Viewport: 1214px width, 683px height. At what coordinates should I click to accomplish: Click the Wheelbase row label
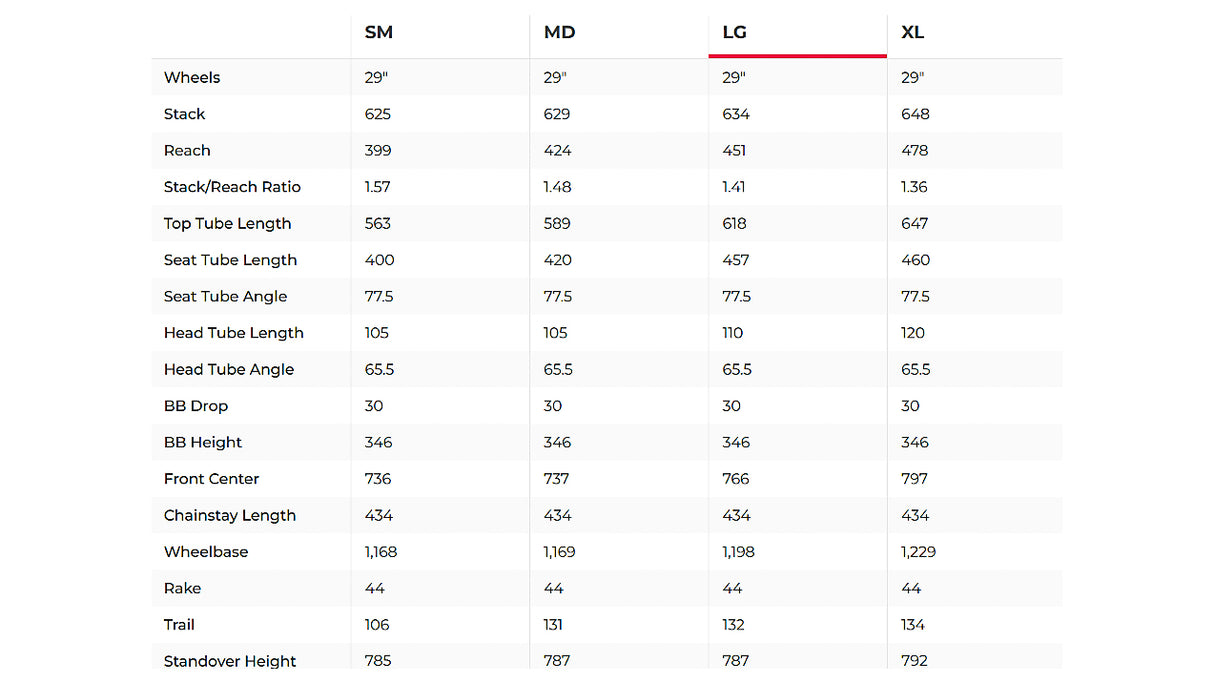coord(206,552)
